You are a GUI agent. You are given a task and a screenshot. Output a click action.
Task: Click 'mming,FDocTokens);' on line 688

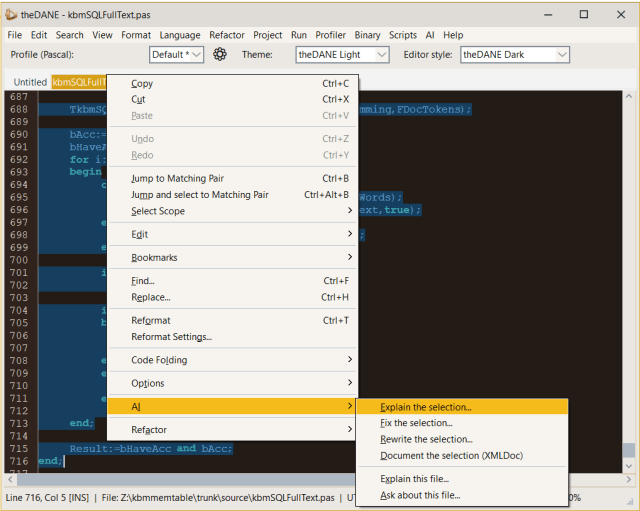(x=415, y=109)
